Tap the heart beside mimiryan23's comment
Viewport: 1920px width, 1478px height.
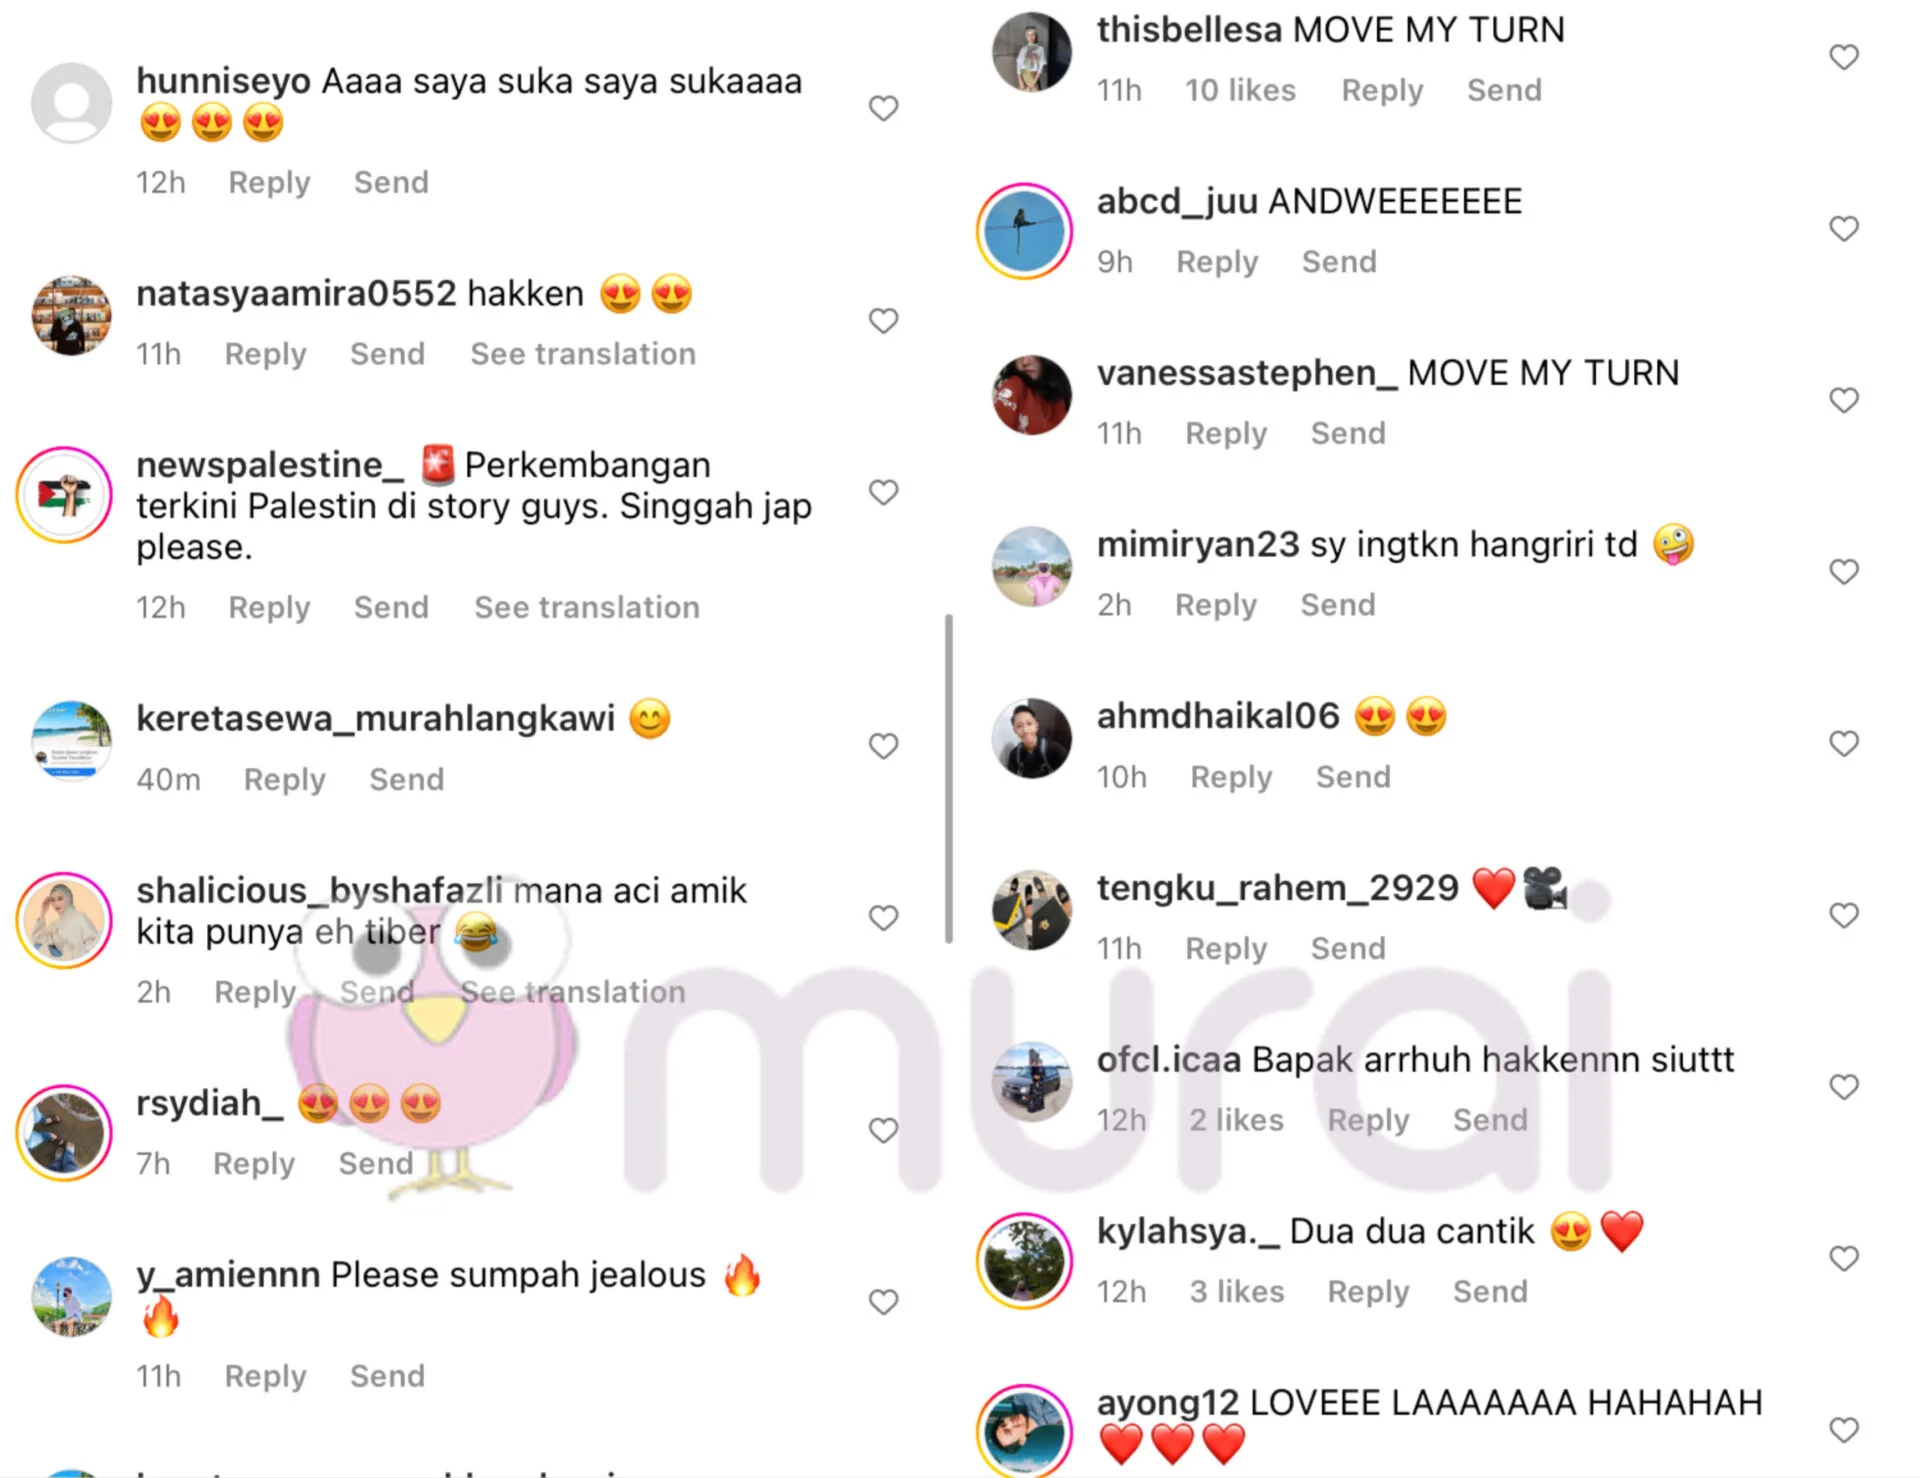coord(1844,572)
